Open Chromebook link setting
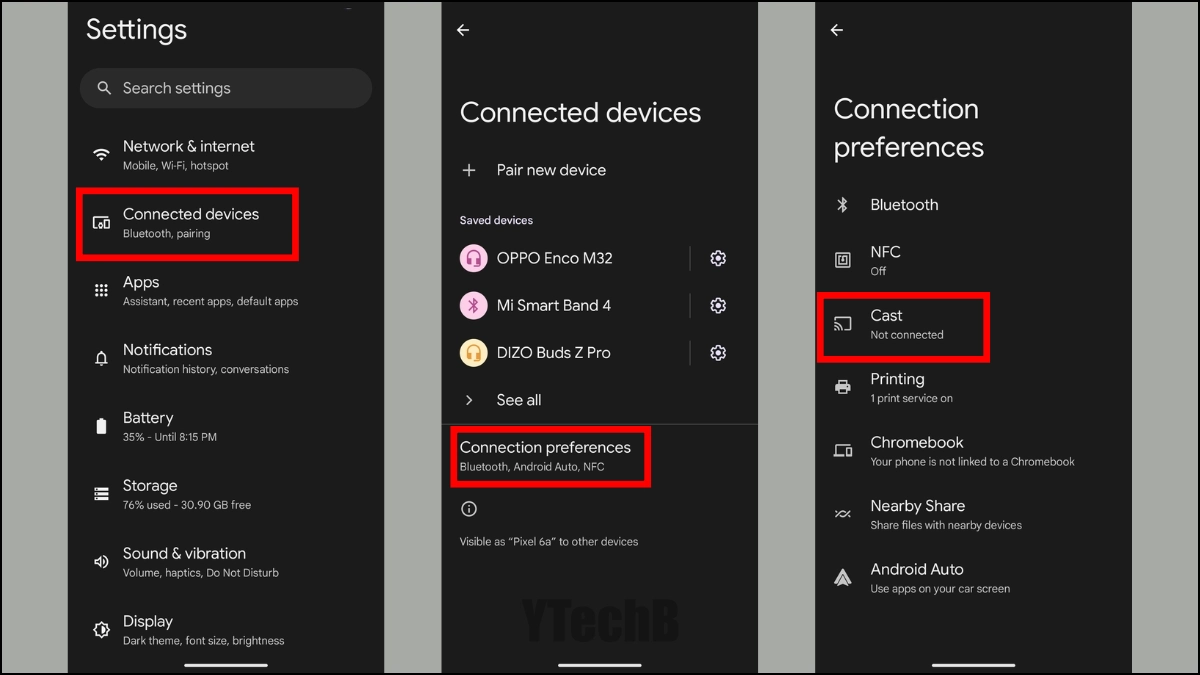1200x675 pixels. coord(973,451)
